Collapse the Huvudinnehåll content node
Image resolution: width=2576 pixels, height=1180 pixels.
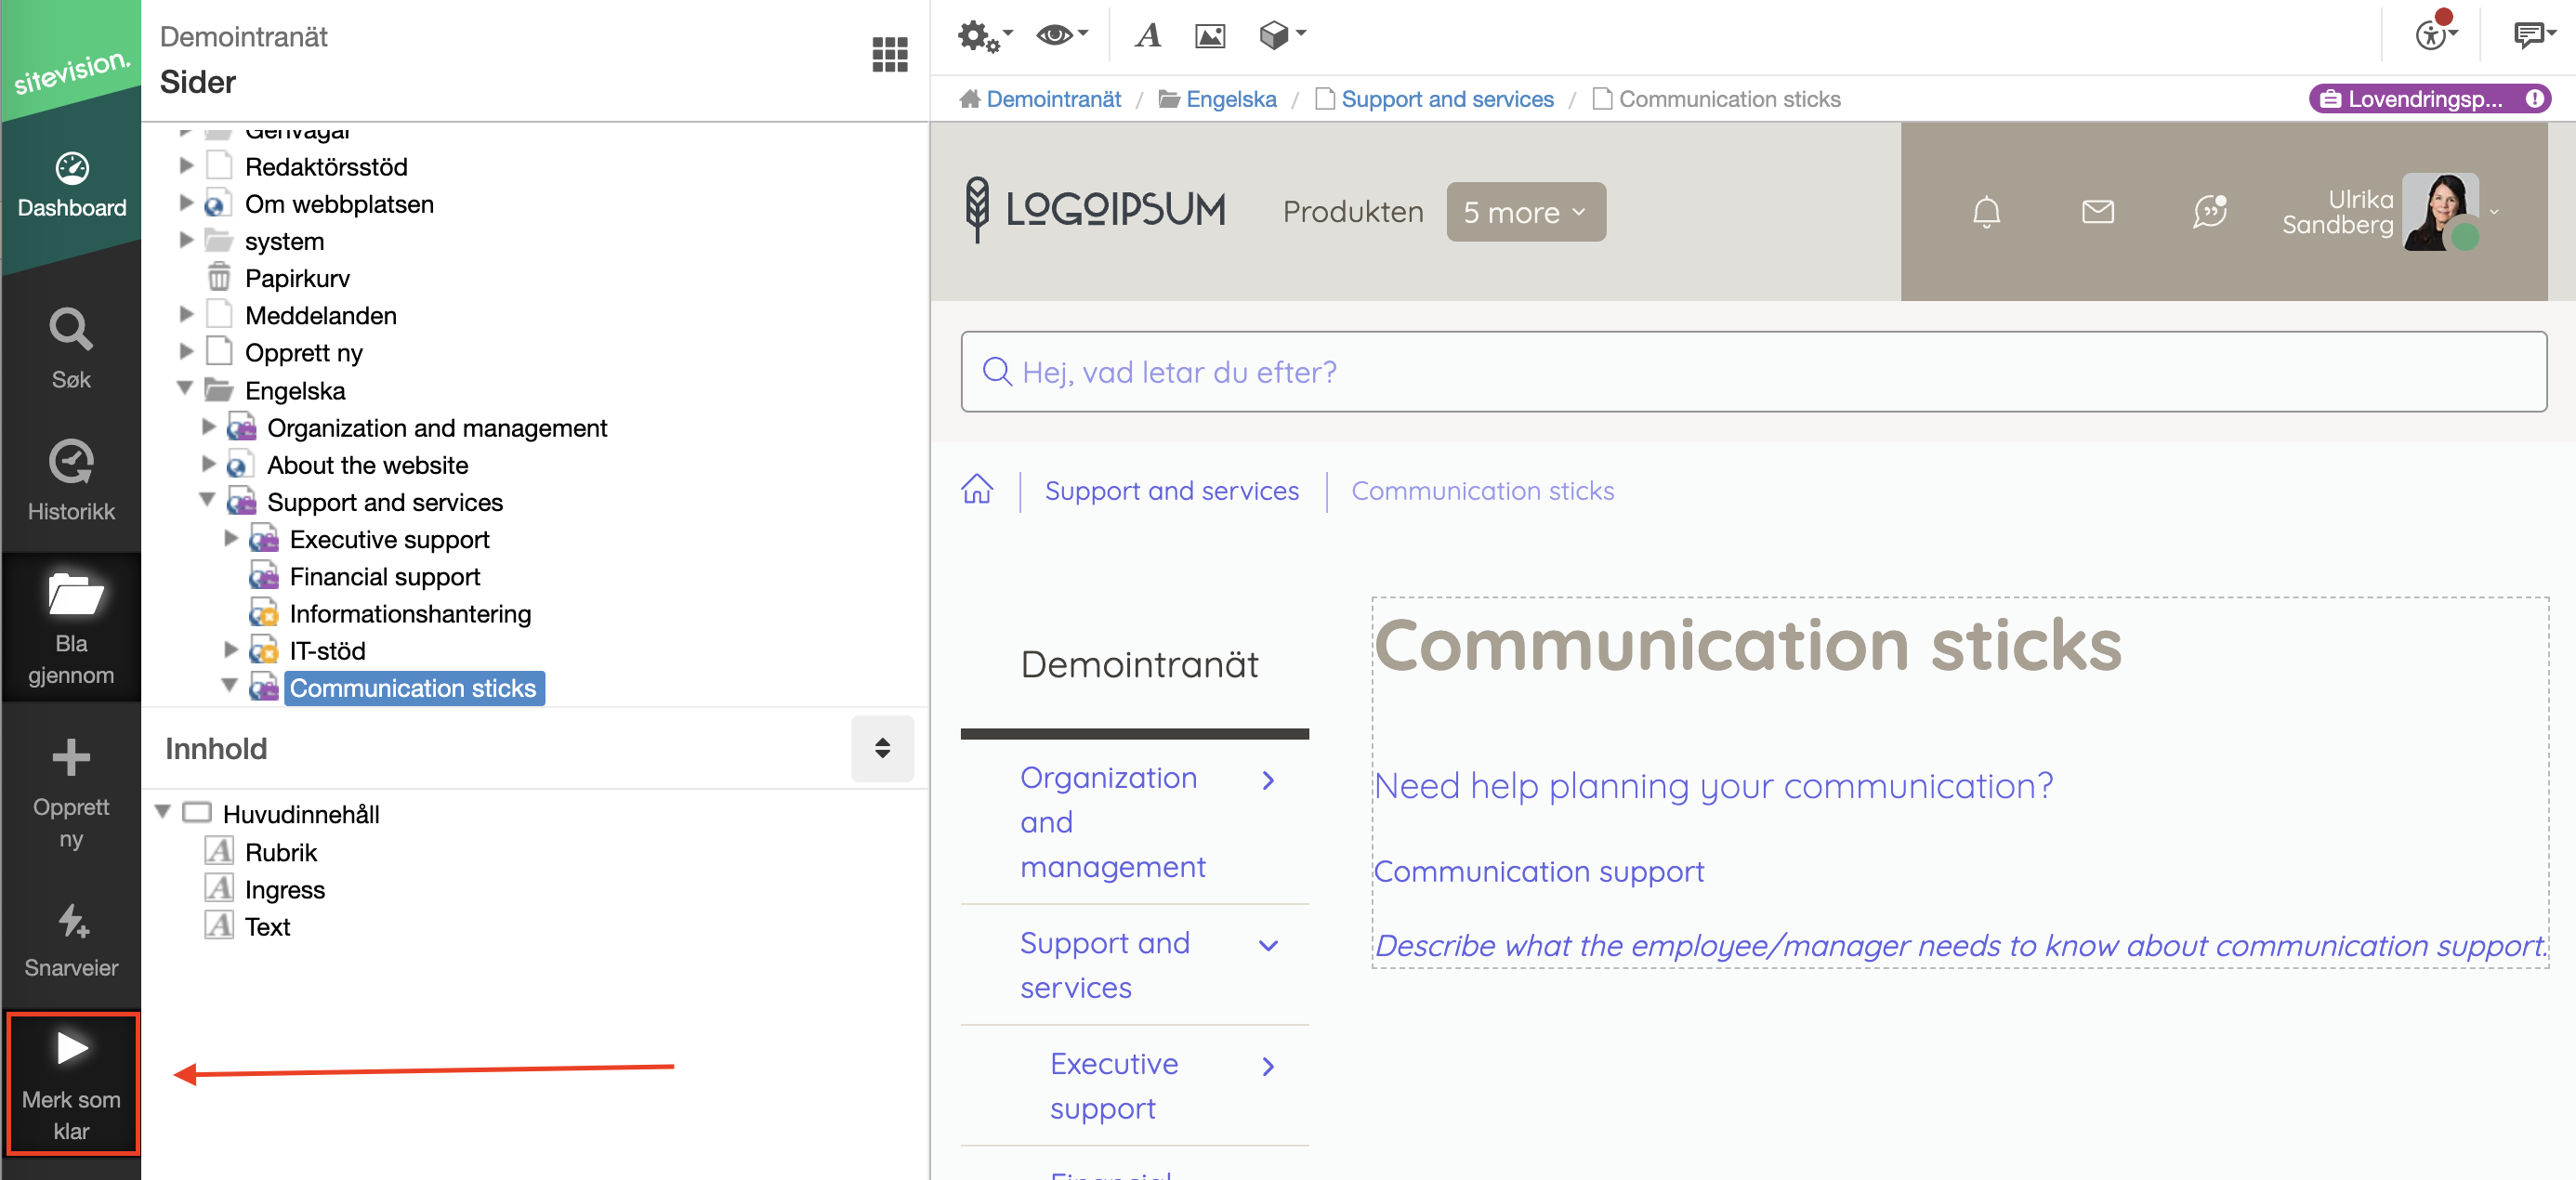click(x=163, y=812)
